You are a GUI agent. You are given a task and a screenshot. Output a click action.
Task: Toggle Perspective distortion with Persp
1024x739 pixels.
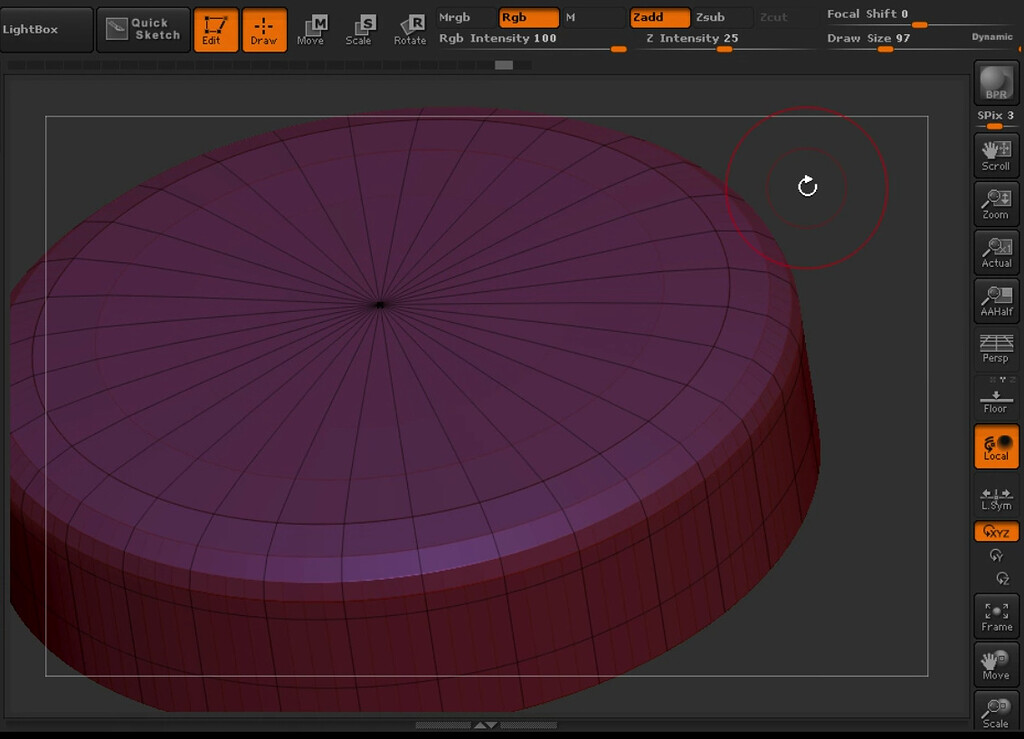[995, 347]
